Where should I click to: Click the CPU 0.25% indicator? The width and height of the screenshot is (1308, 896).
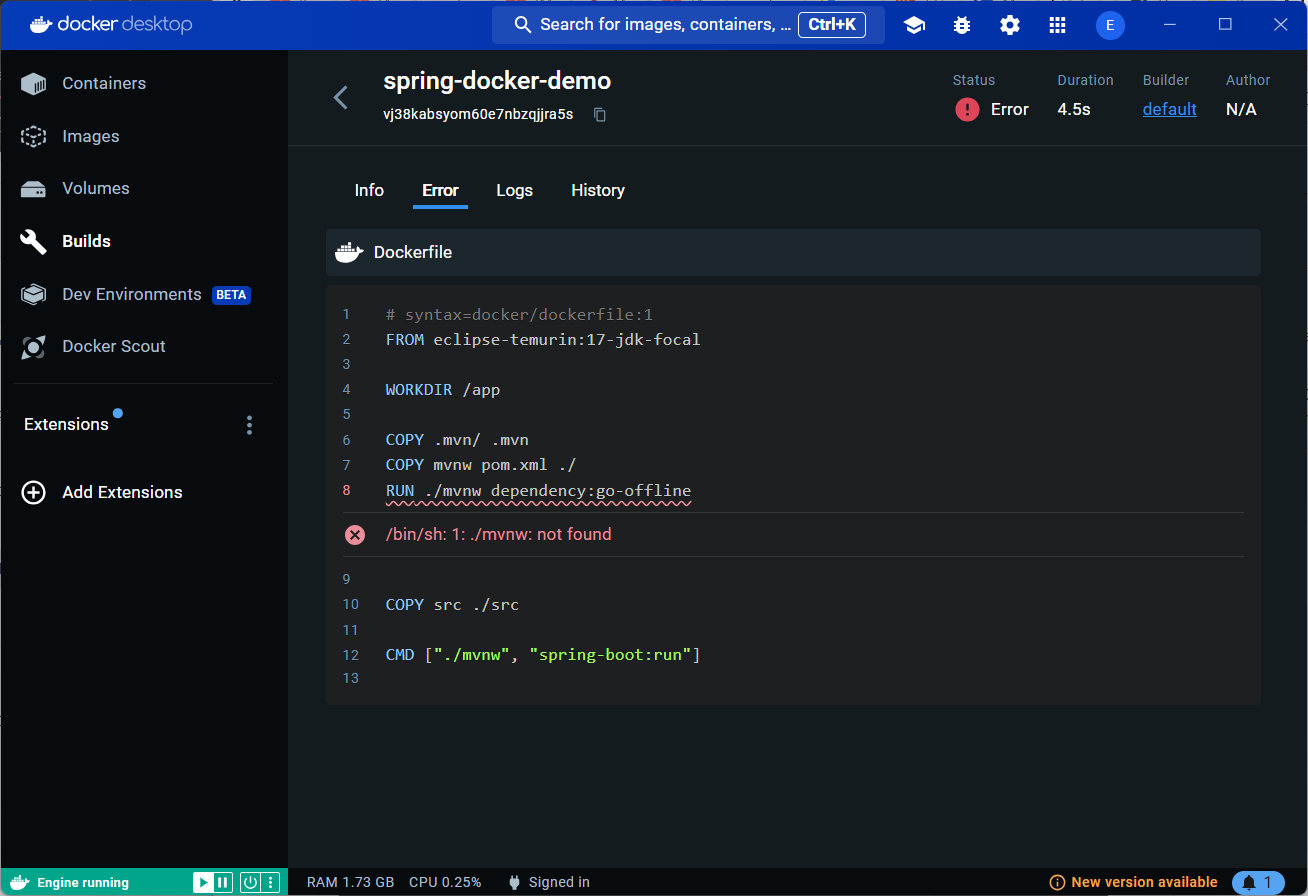click(445, 882)
